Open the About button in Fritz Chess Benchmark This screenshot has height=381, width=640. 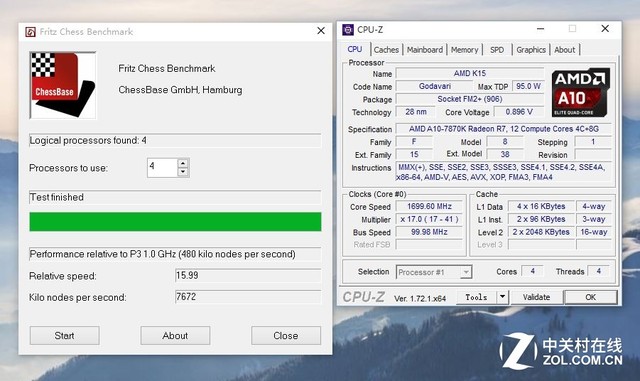click(175, 336)
